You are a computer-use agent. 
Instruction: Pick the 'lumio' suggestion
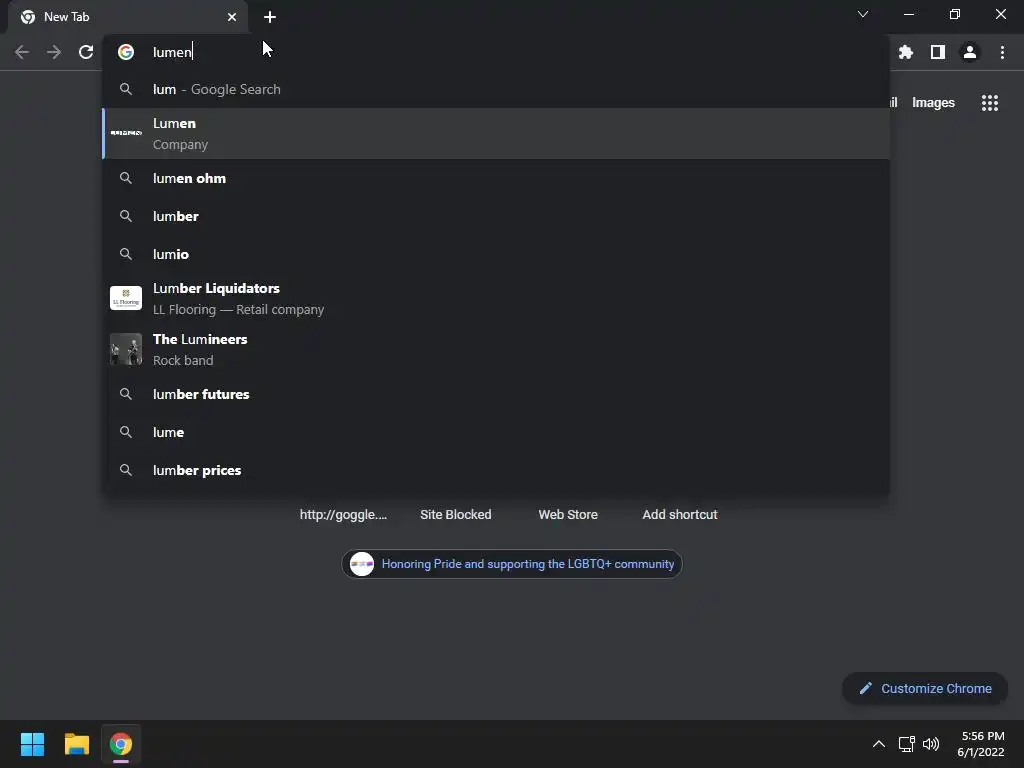pyautogui.click(x=496, y=254)
